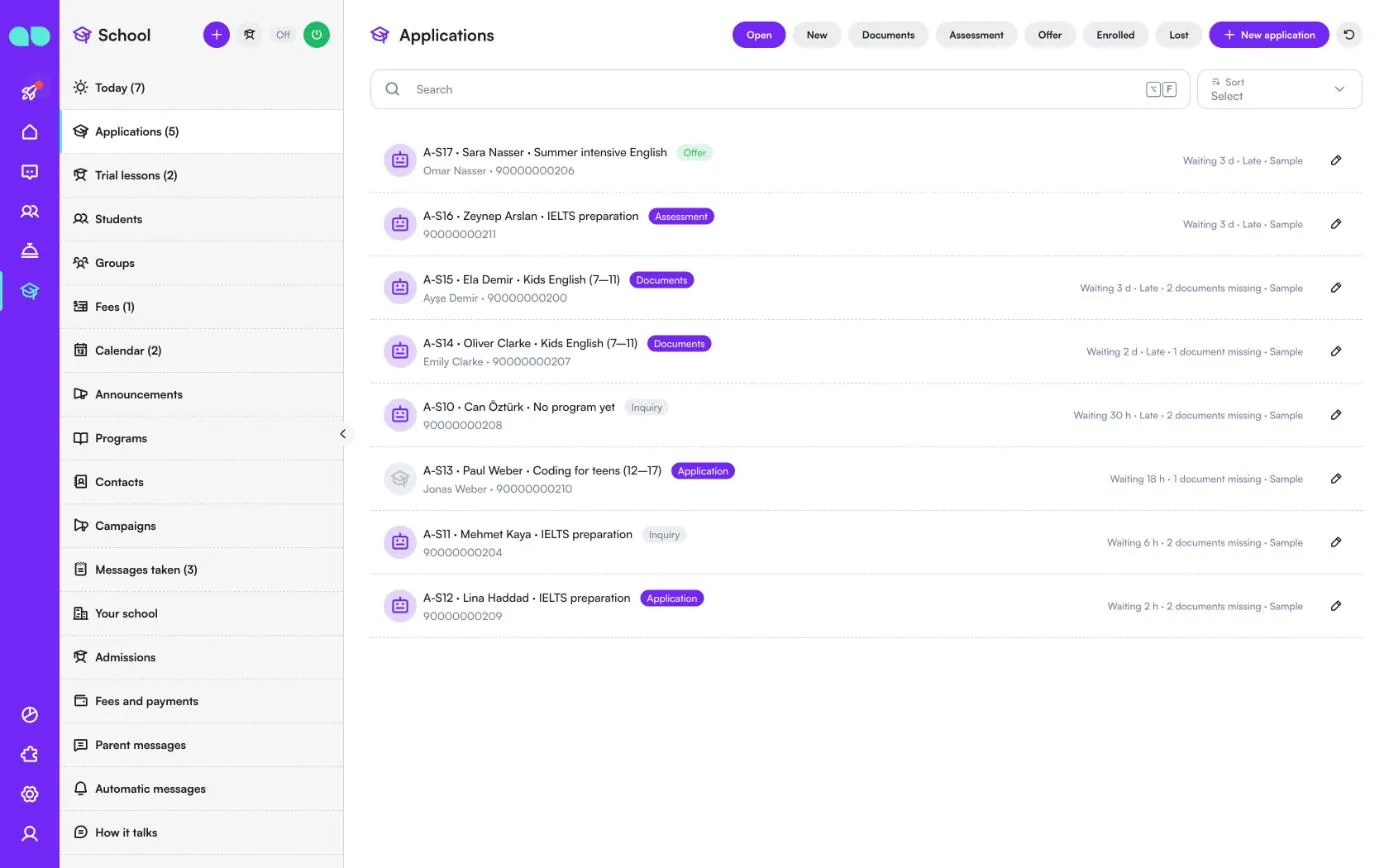Go to the home icon in left rail
The height and width of the screenshot is (868, 1389).
(x=30, y=132)
